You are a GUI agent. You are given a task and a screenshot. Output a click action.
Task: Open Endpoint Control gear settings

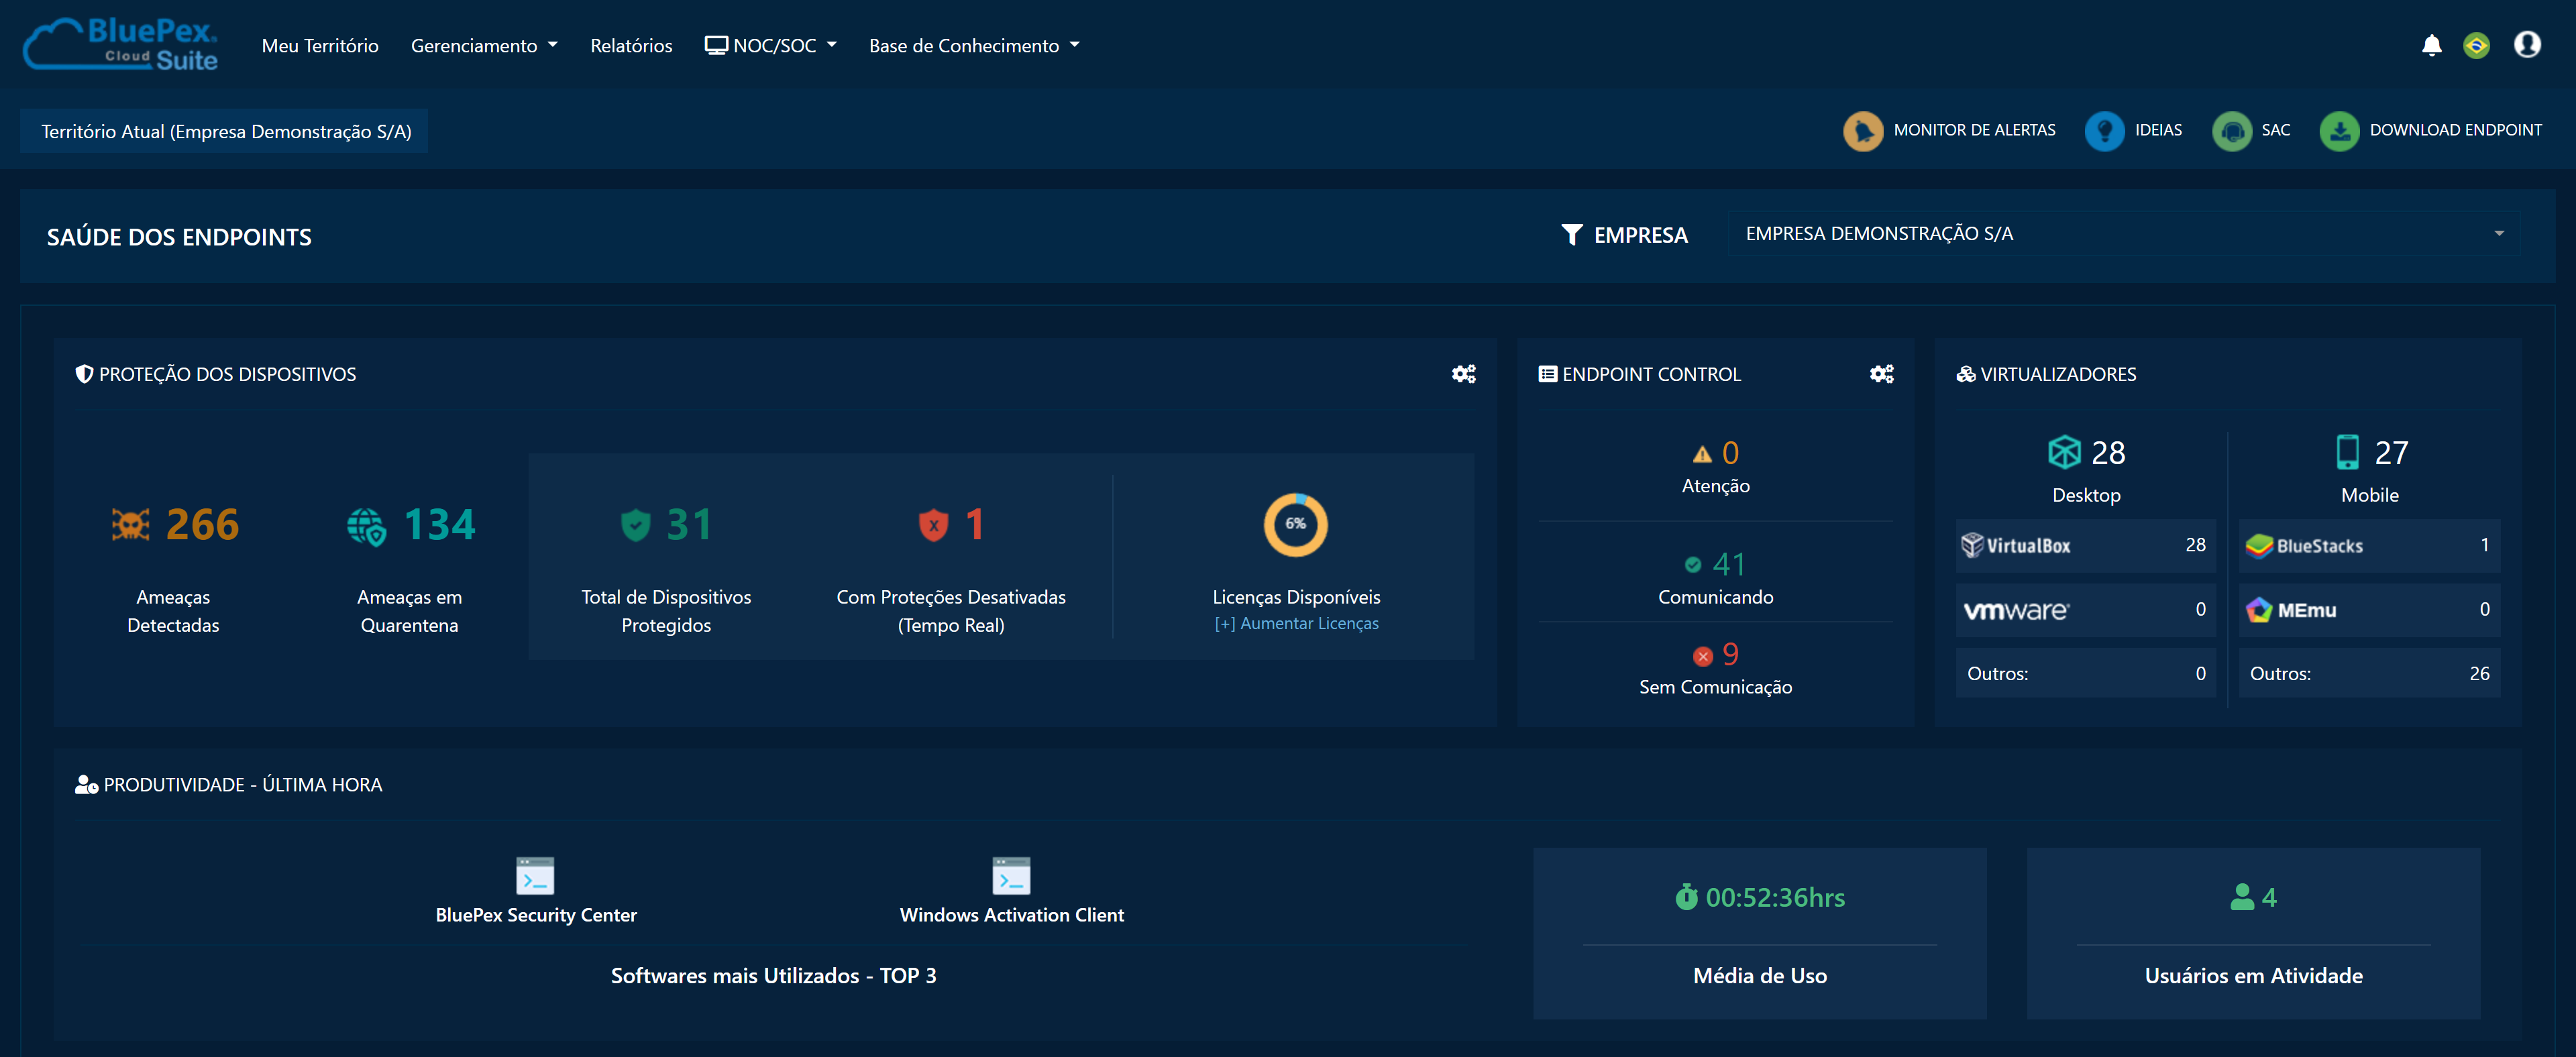click(x=1882, y=374)
